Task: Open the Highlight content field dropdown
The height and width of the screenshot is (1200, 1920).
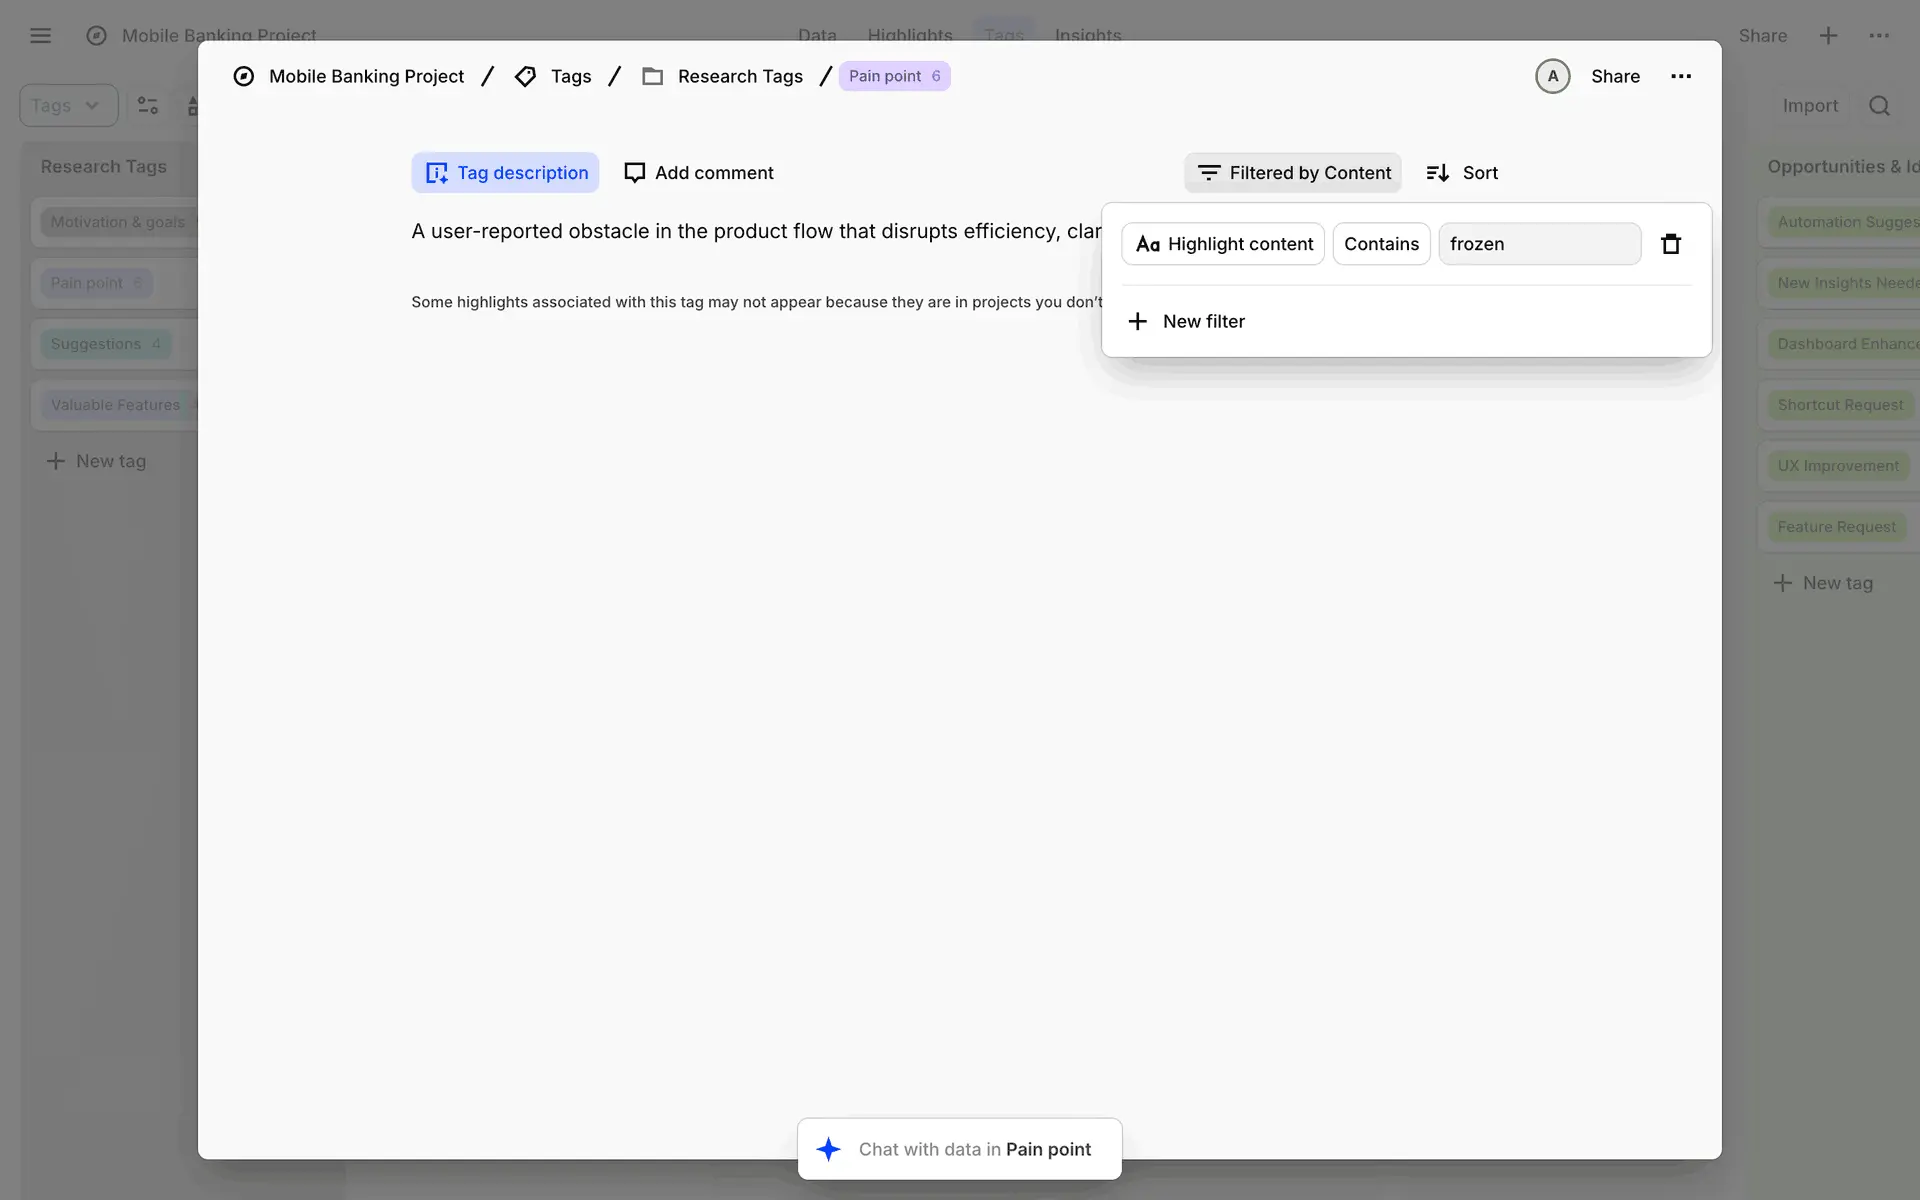Action: pos(1223,244)
